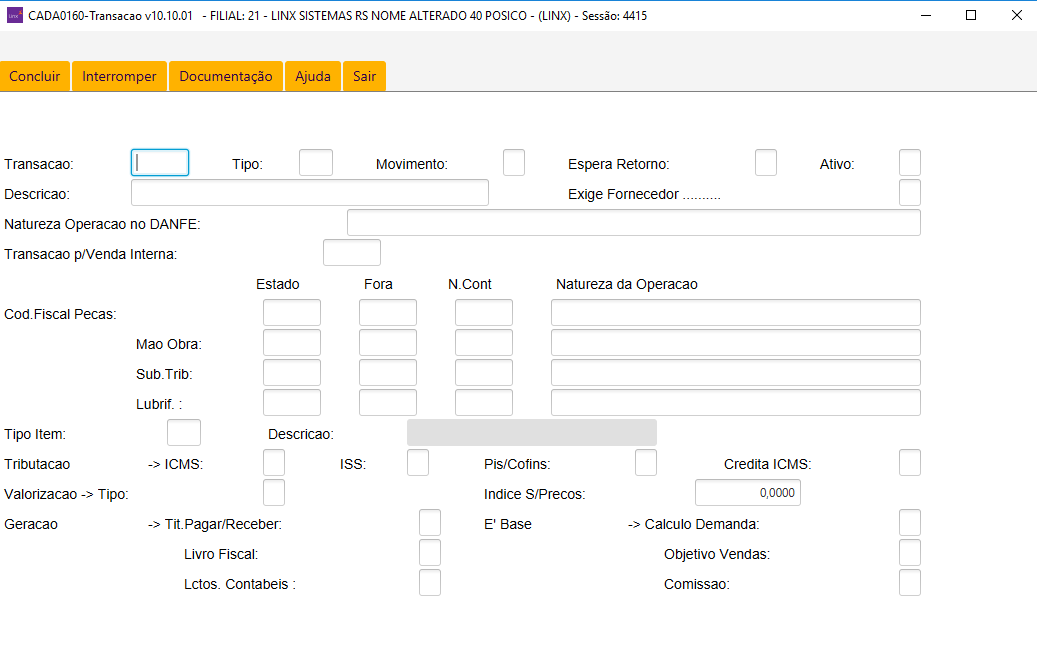
Task: Click the Livro Fiscal box
Action: pyautogui.click(x=430, y=553)
